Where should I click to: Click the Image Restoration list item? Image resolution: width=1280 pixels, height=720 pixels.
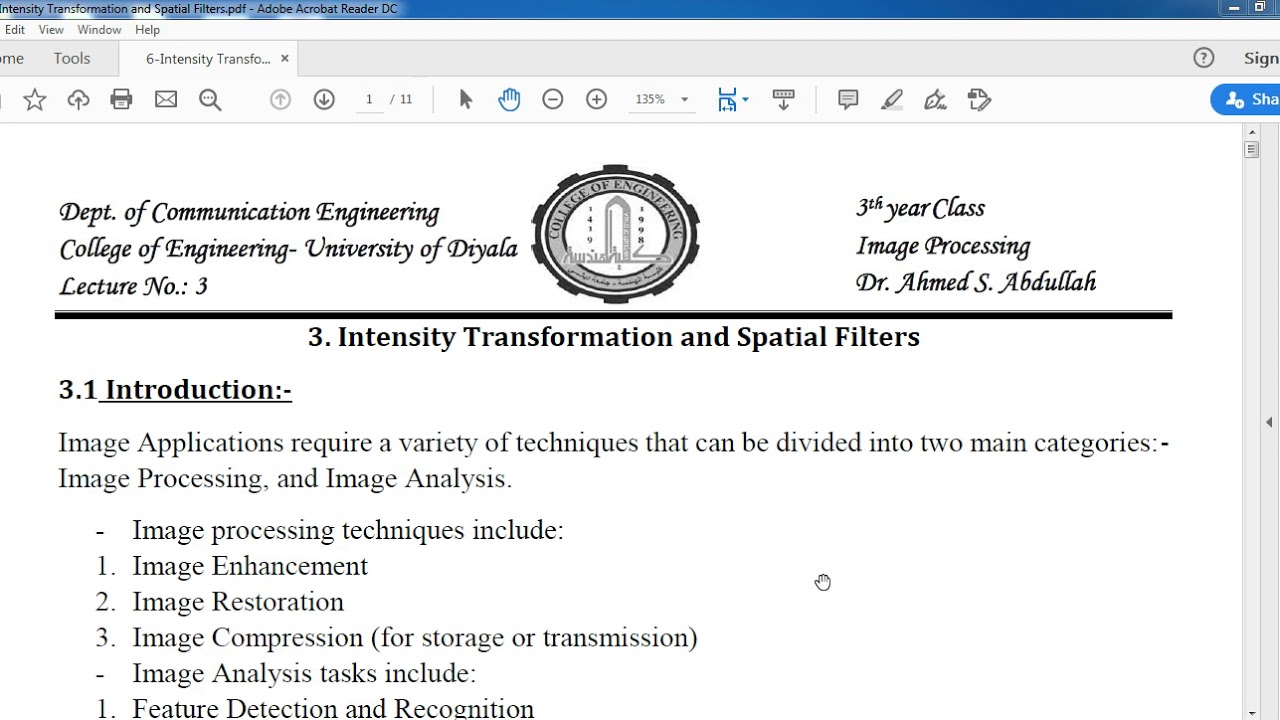pyautogui.click(x=238, y=602)
